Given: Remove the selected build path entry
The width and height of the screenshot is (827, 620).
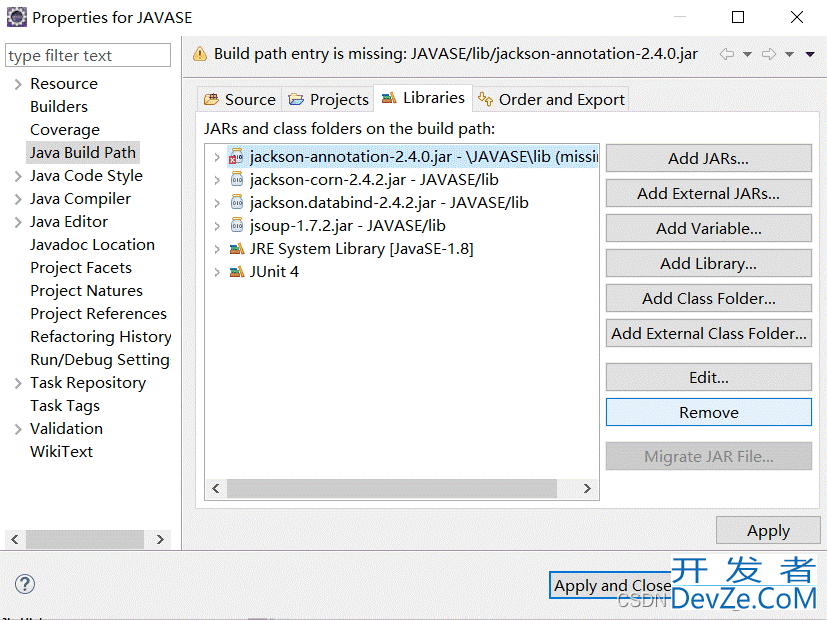Looking at the screenshot, I should pyautogui.click(x=708, y=412).
